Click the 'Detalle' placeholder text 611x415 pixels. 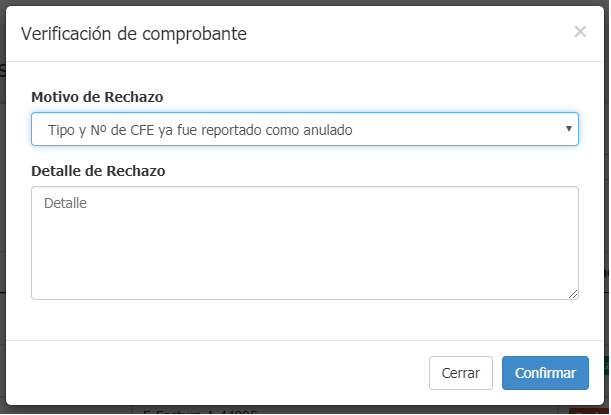[x=65, y=203]
